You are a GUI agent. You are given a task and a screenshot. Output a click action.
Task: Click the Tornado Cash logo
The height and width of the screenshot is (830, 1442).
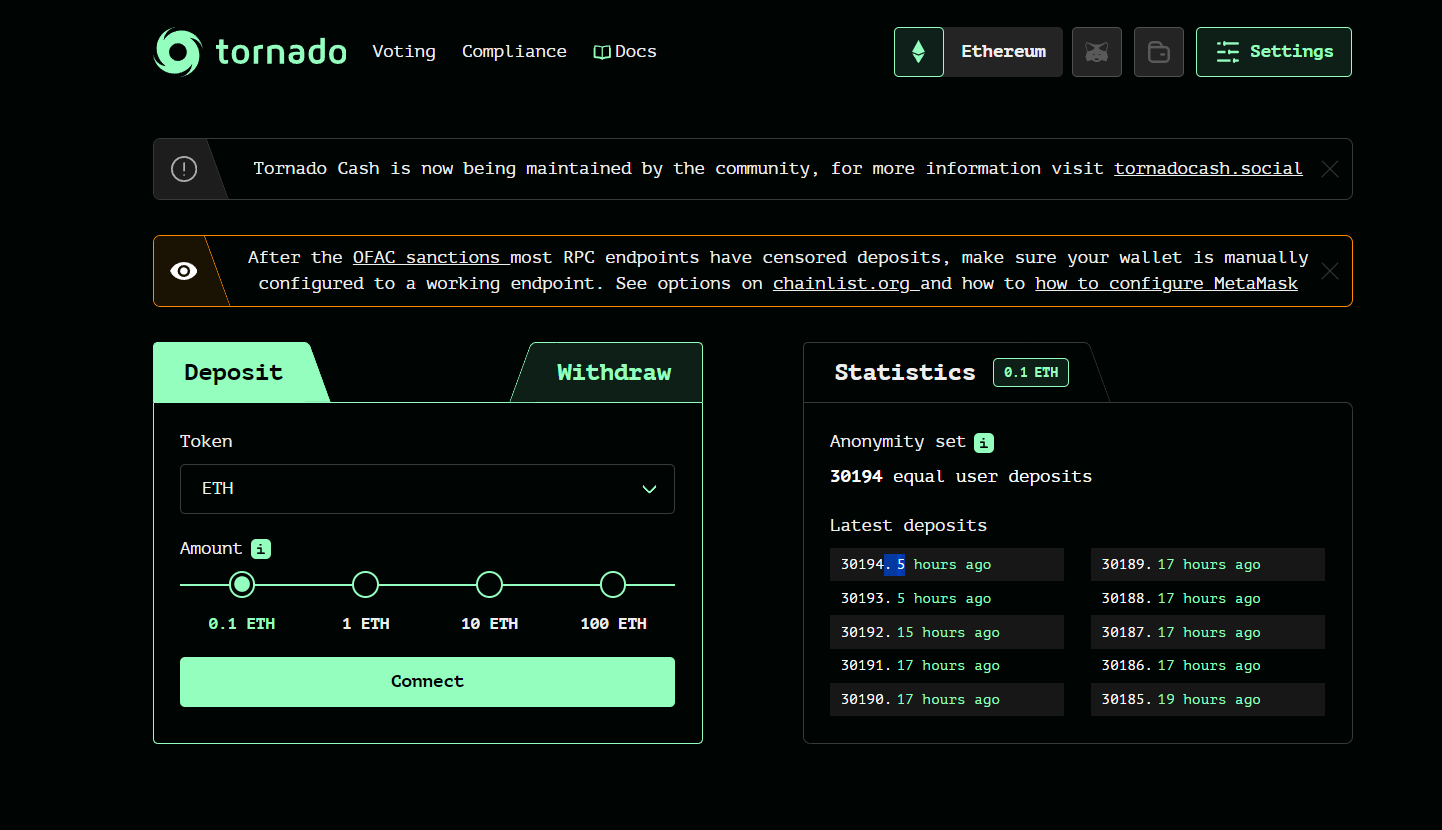pyautogui.click(x=178, y=51)
